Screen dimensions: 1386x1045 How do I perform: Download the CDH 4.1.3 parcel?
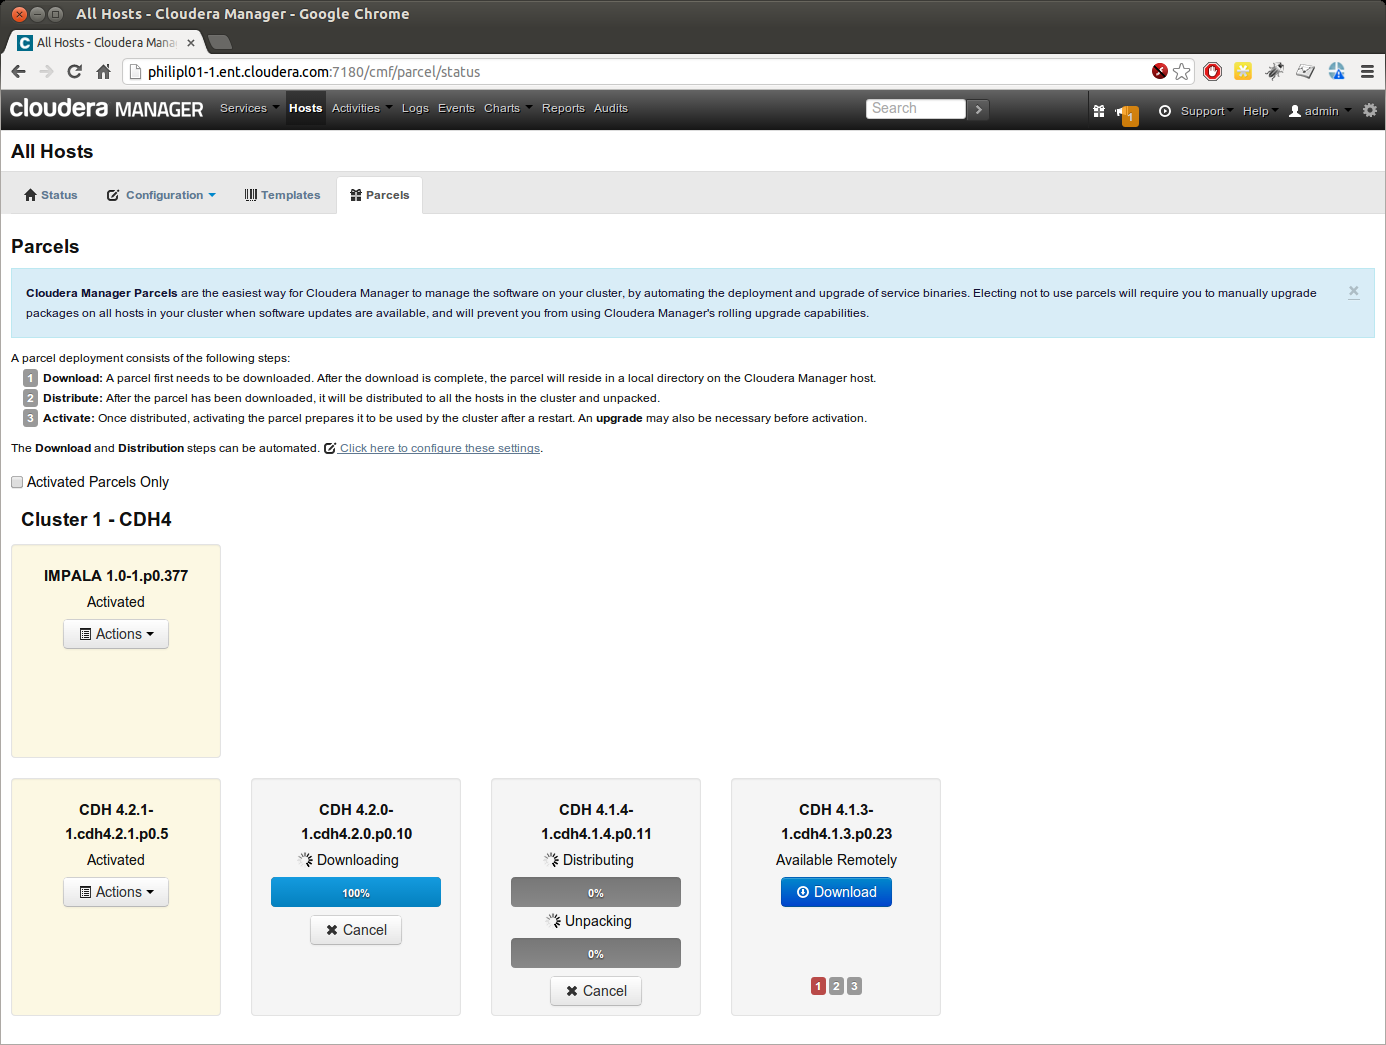click(836, 892)
